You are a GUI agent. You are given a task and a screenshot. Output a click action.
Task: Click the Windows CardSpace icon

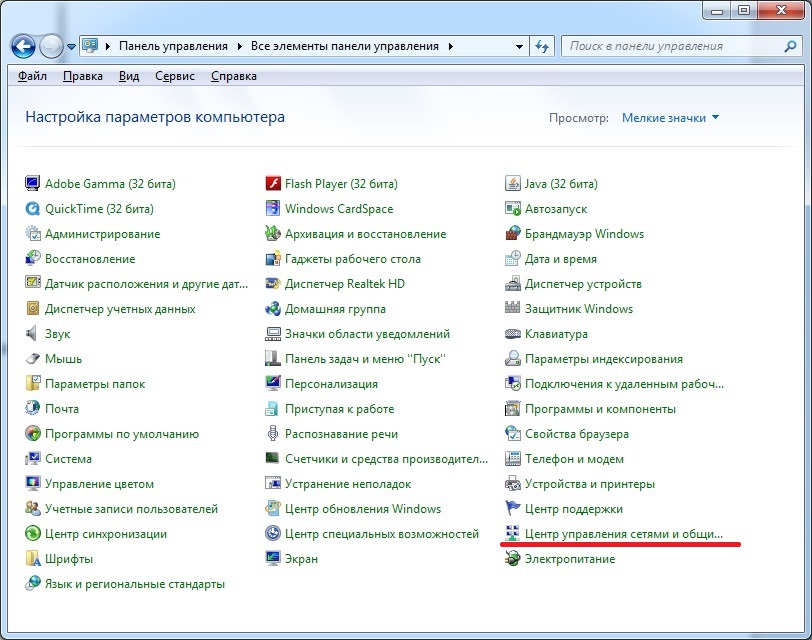point(272,209)
